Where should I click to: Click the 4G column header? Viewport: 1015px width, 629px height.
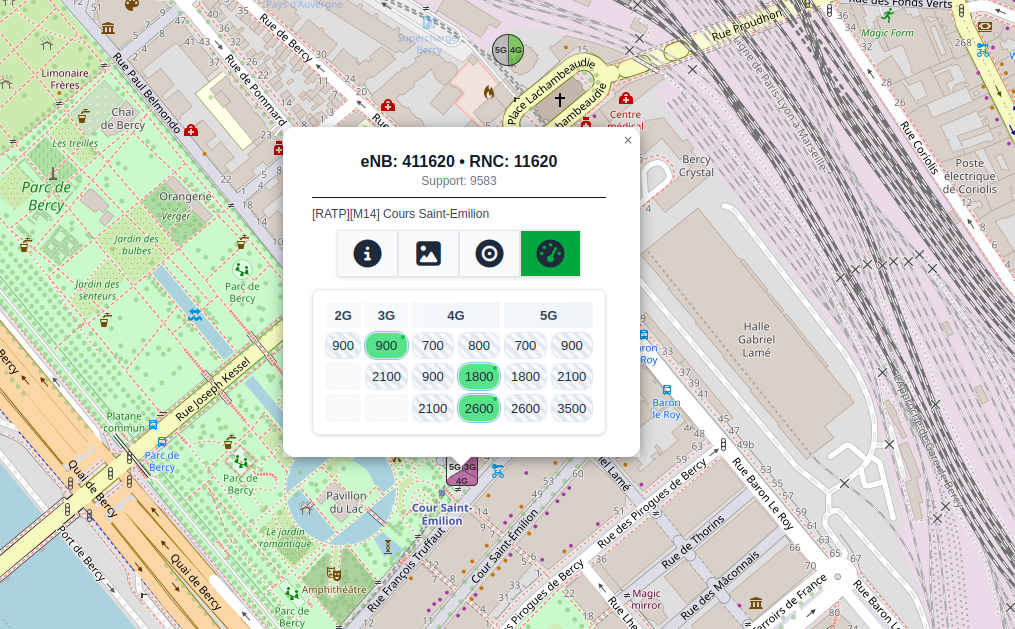[x=456, y=315]
